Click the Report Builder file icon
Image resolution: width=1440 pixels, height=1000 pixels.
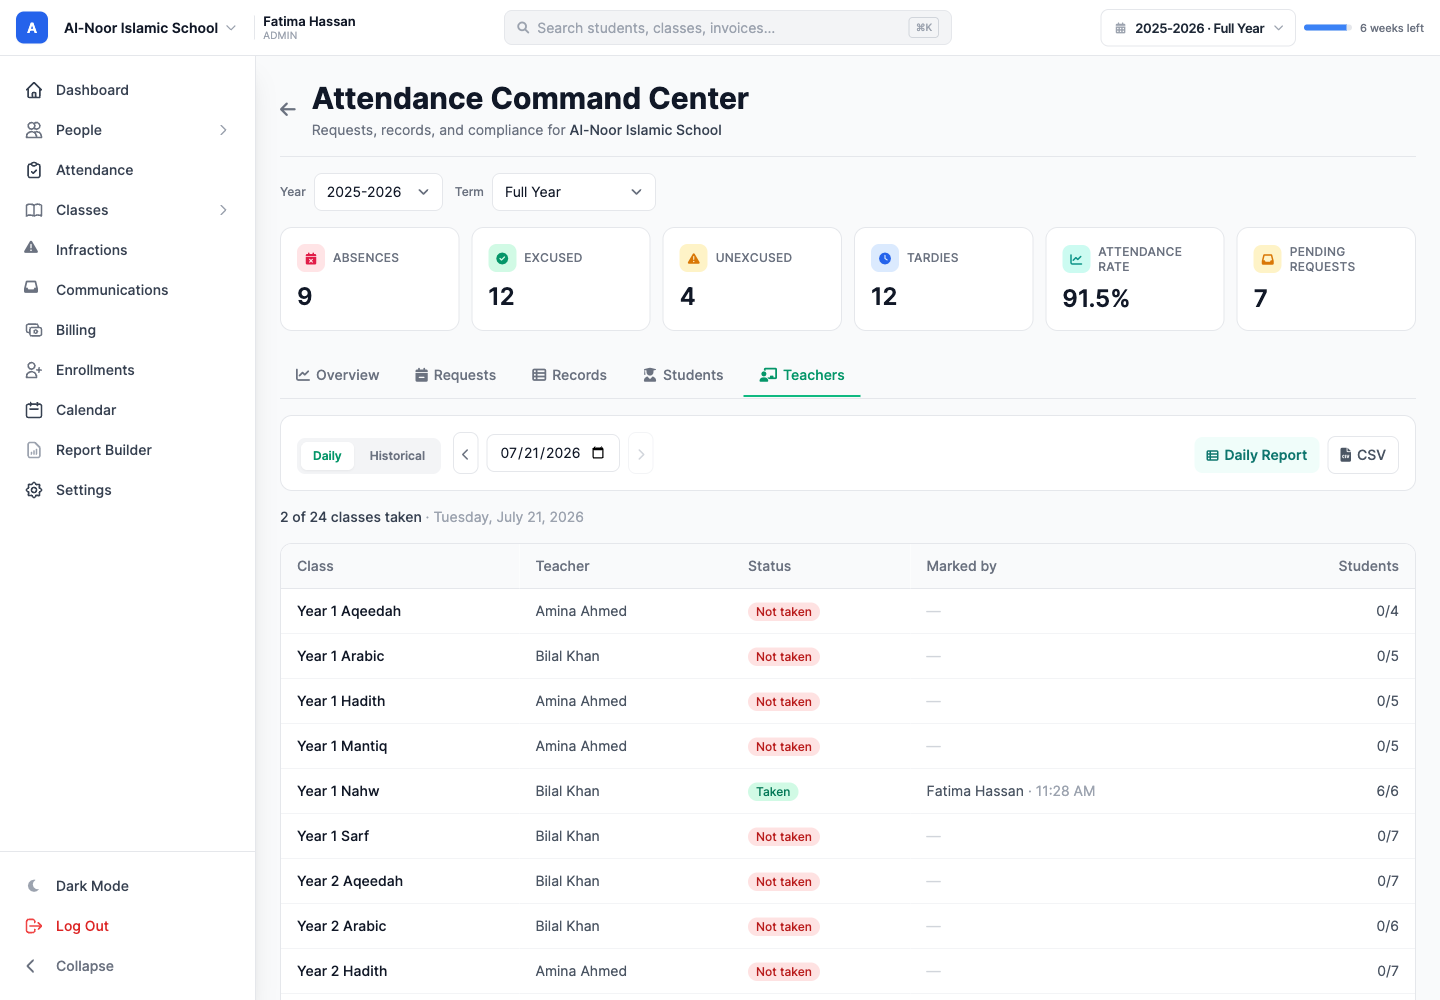[34, 450]
